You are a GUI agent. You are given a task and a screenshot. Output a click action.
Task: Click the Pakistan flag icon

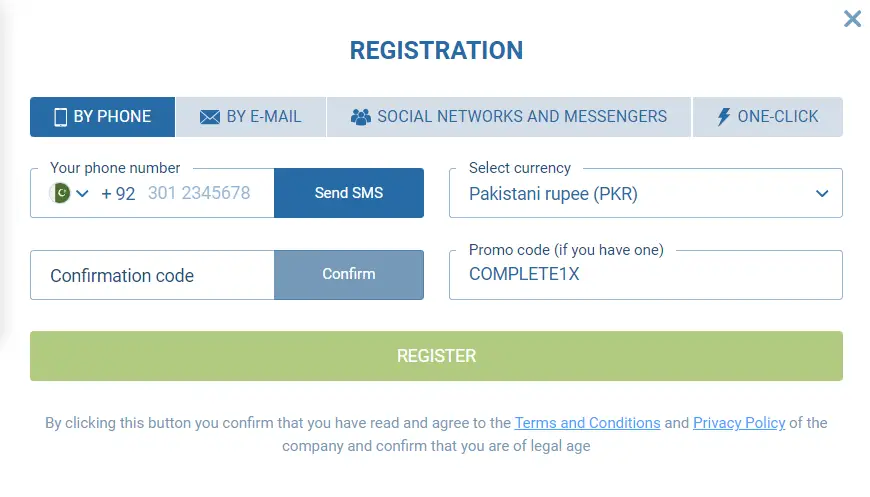point(61,193)
